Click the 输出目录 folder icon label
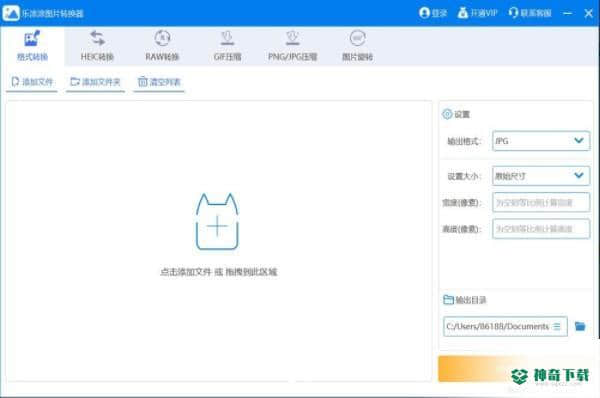600x398 pixels. pos(464,300)
